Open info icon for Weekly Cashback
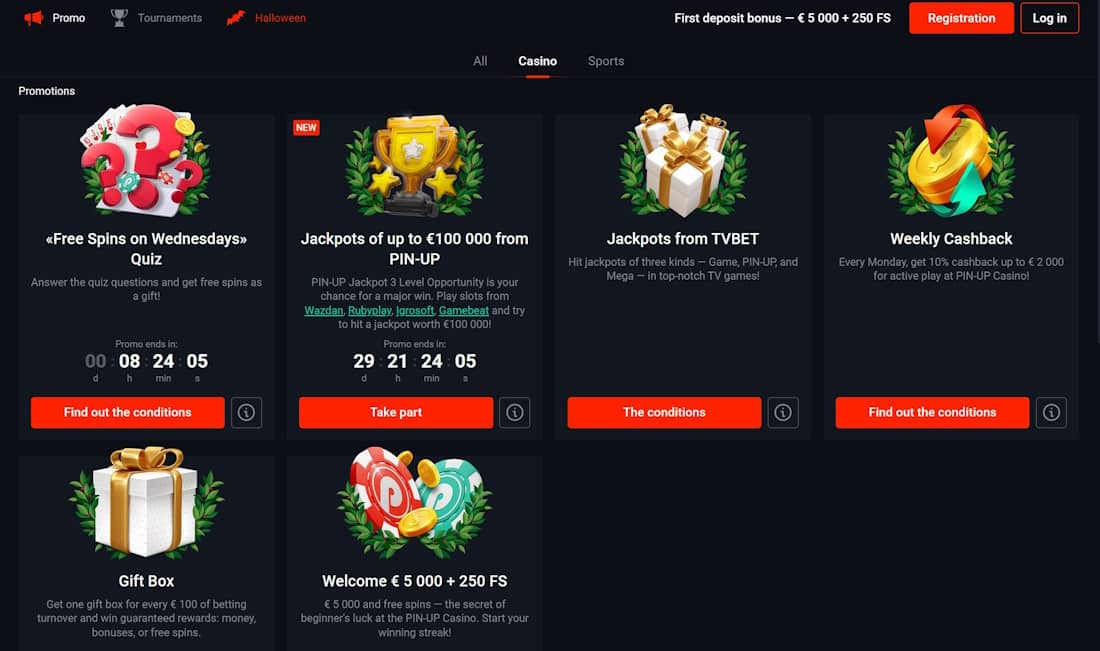The height and width of the screenshot is (651, 1100). 1051,412
